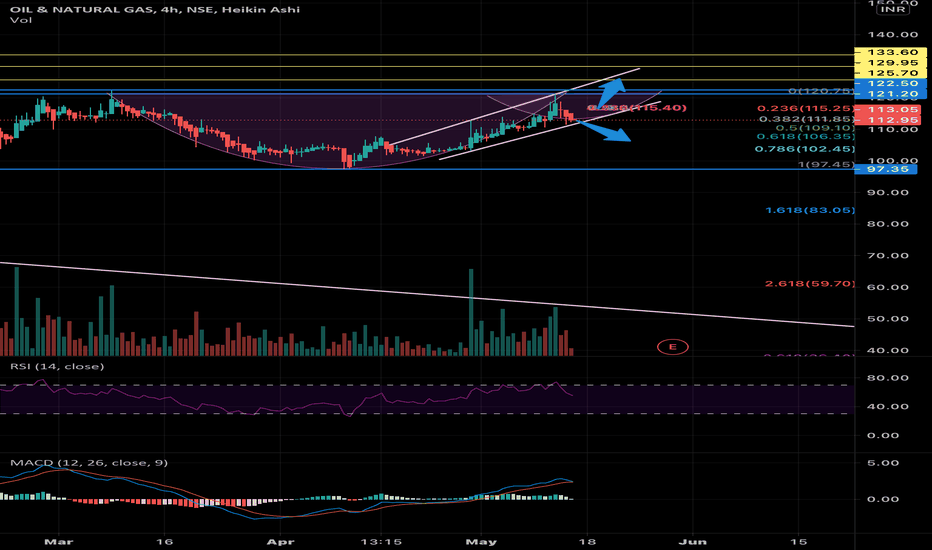The height and width of the screenshot is (550, 932).
Task: Click the tallest volume bar in late April
Action: coord(471,312)
